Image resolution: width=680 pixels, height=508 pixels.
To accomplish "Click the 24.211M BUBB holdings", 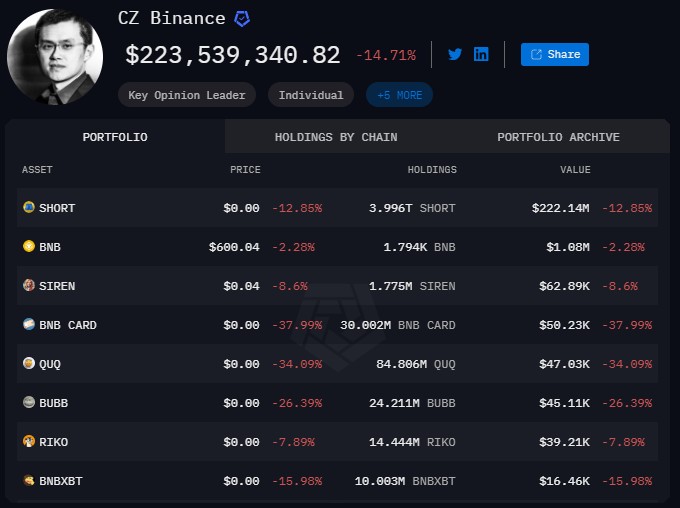I will click(x=412, y=403).
